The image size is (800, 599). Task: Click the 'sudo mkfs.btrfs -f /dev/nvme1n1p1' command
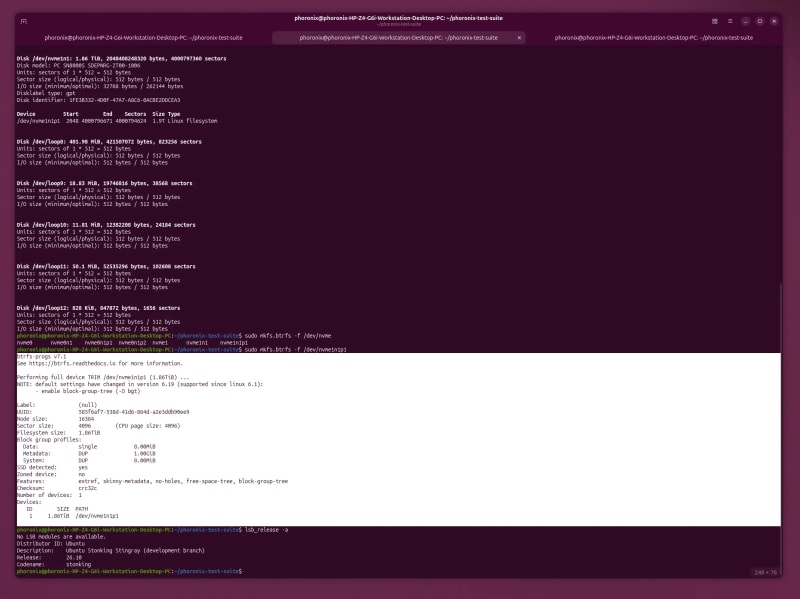[x=295, y=350]
